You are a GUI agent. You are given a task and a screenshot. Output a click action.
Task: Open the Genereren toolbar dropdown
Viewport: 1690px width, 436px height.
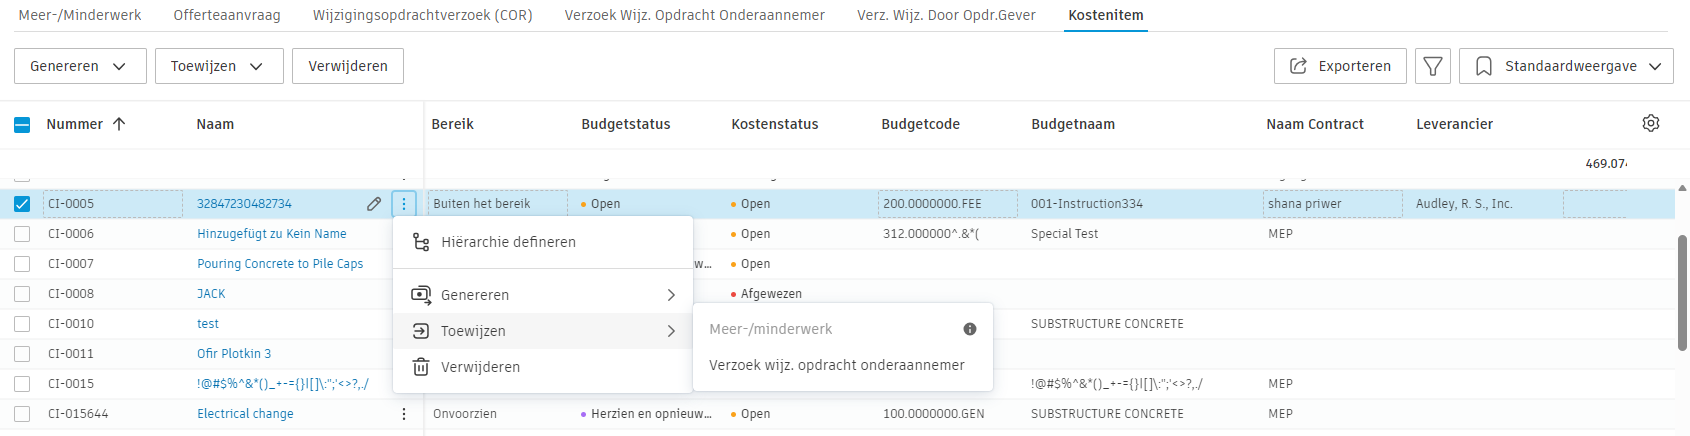[80, 66]
